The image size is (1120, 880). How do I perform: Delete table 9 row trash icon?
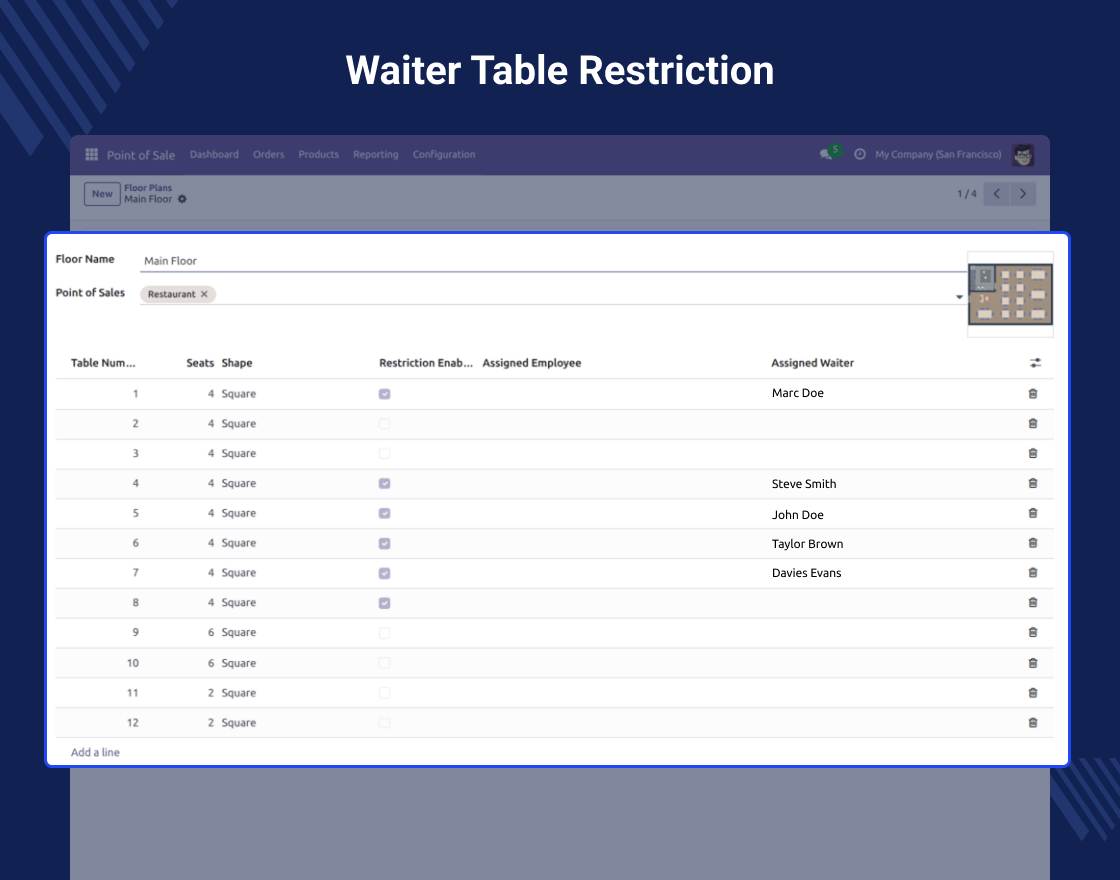coord(1033,632)
